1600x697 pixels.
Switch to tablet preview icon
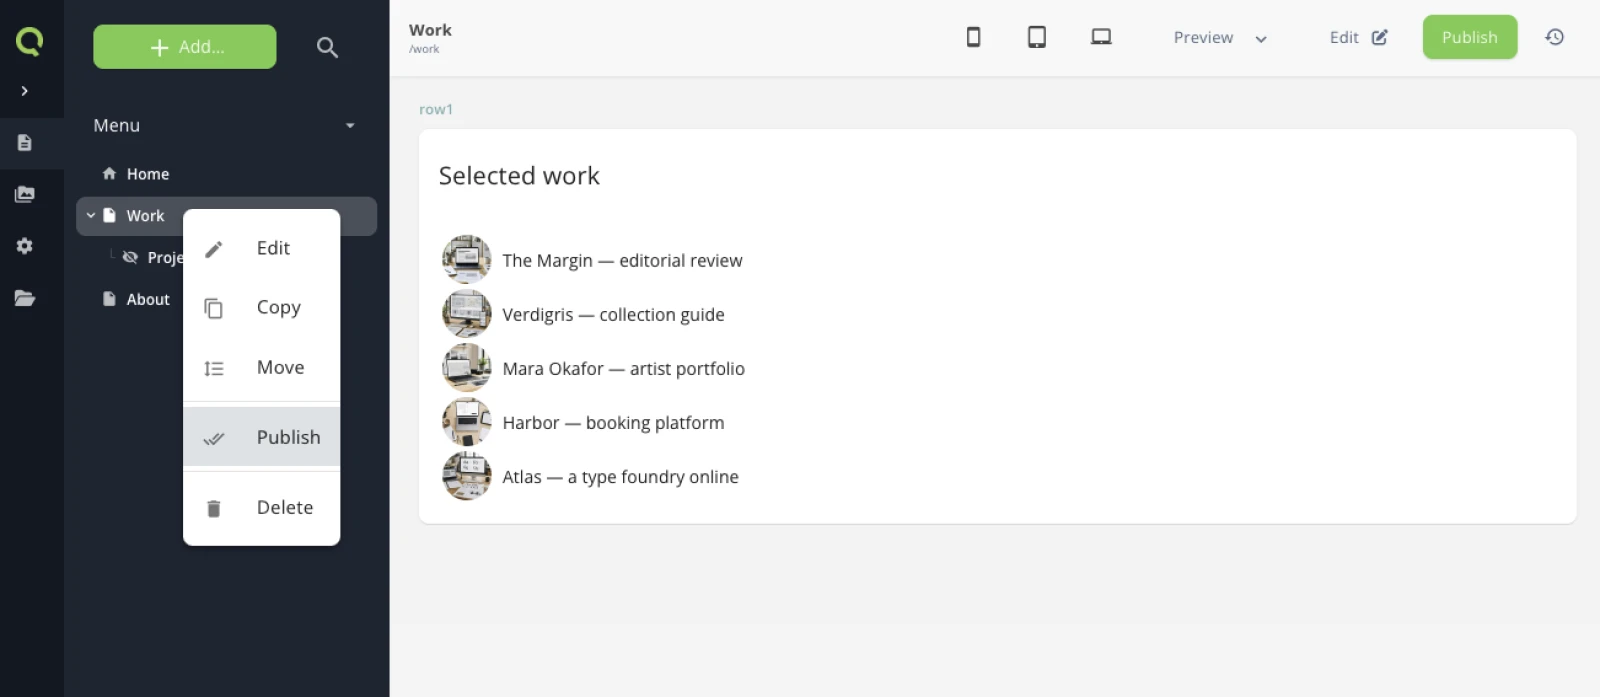1037,37
